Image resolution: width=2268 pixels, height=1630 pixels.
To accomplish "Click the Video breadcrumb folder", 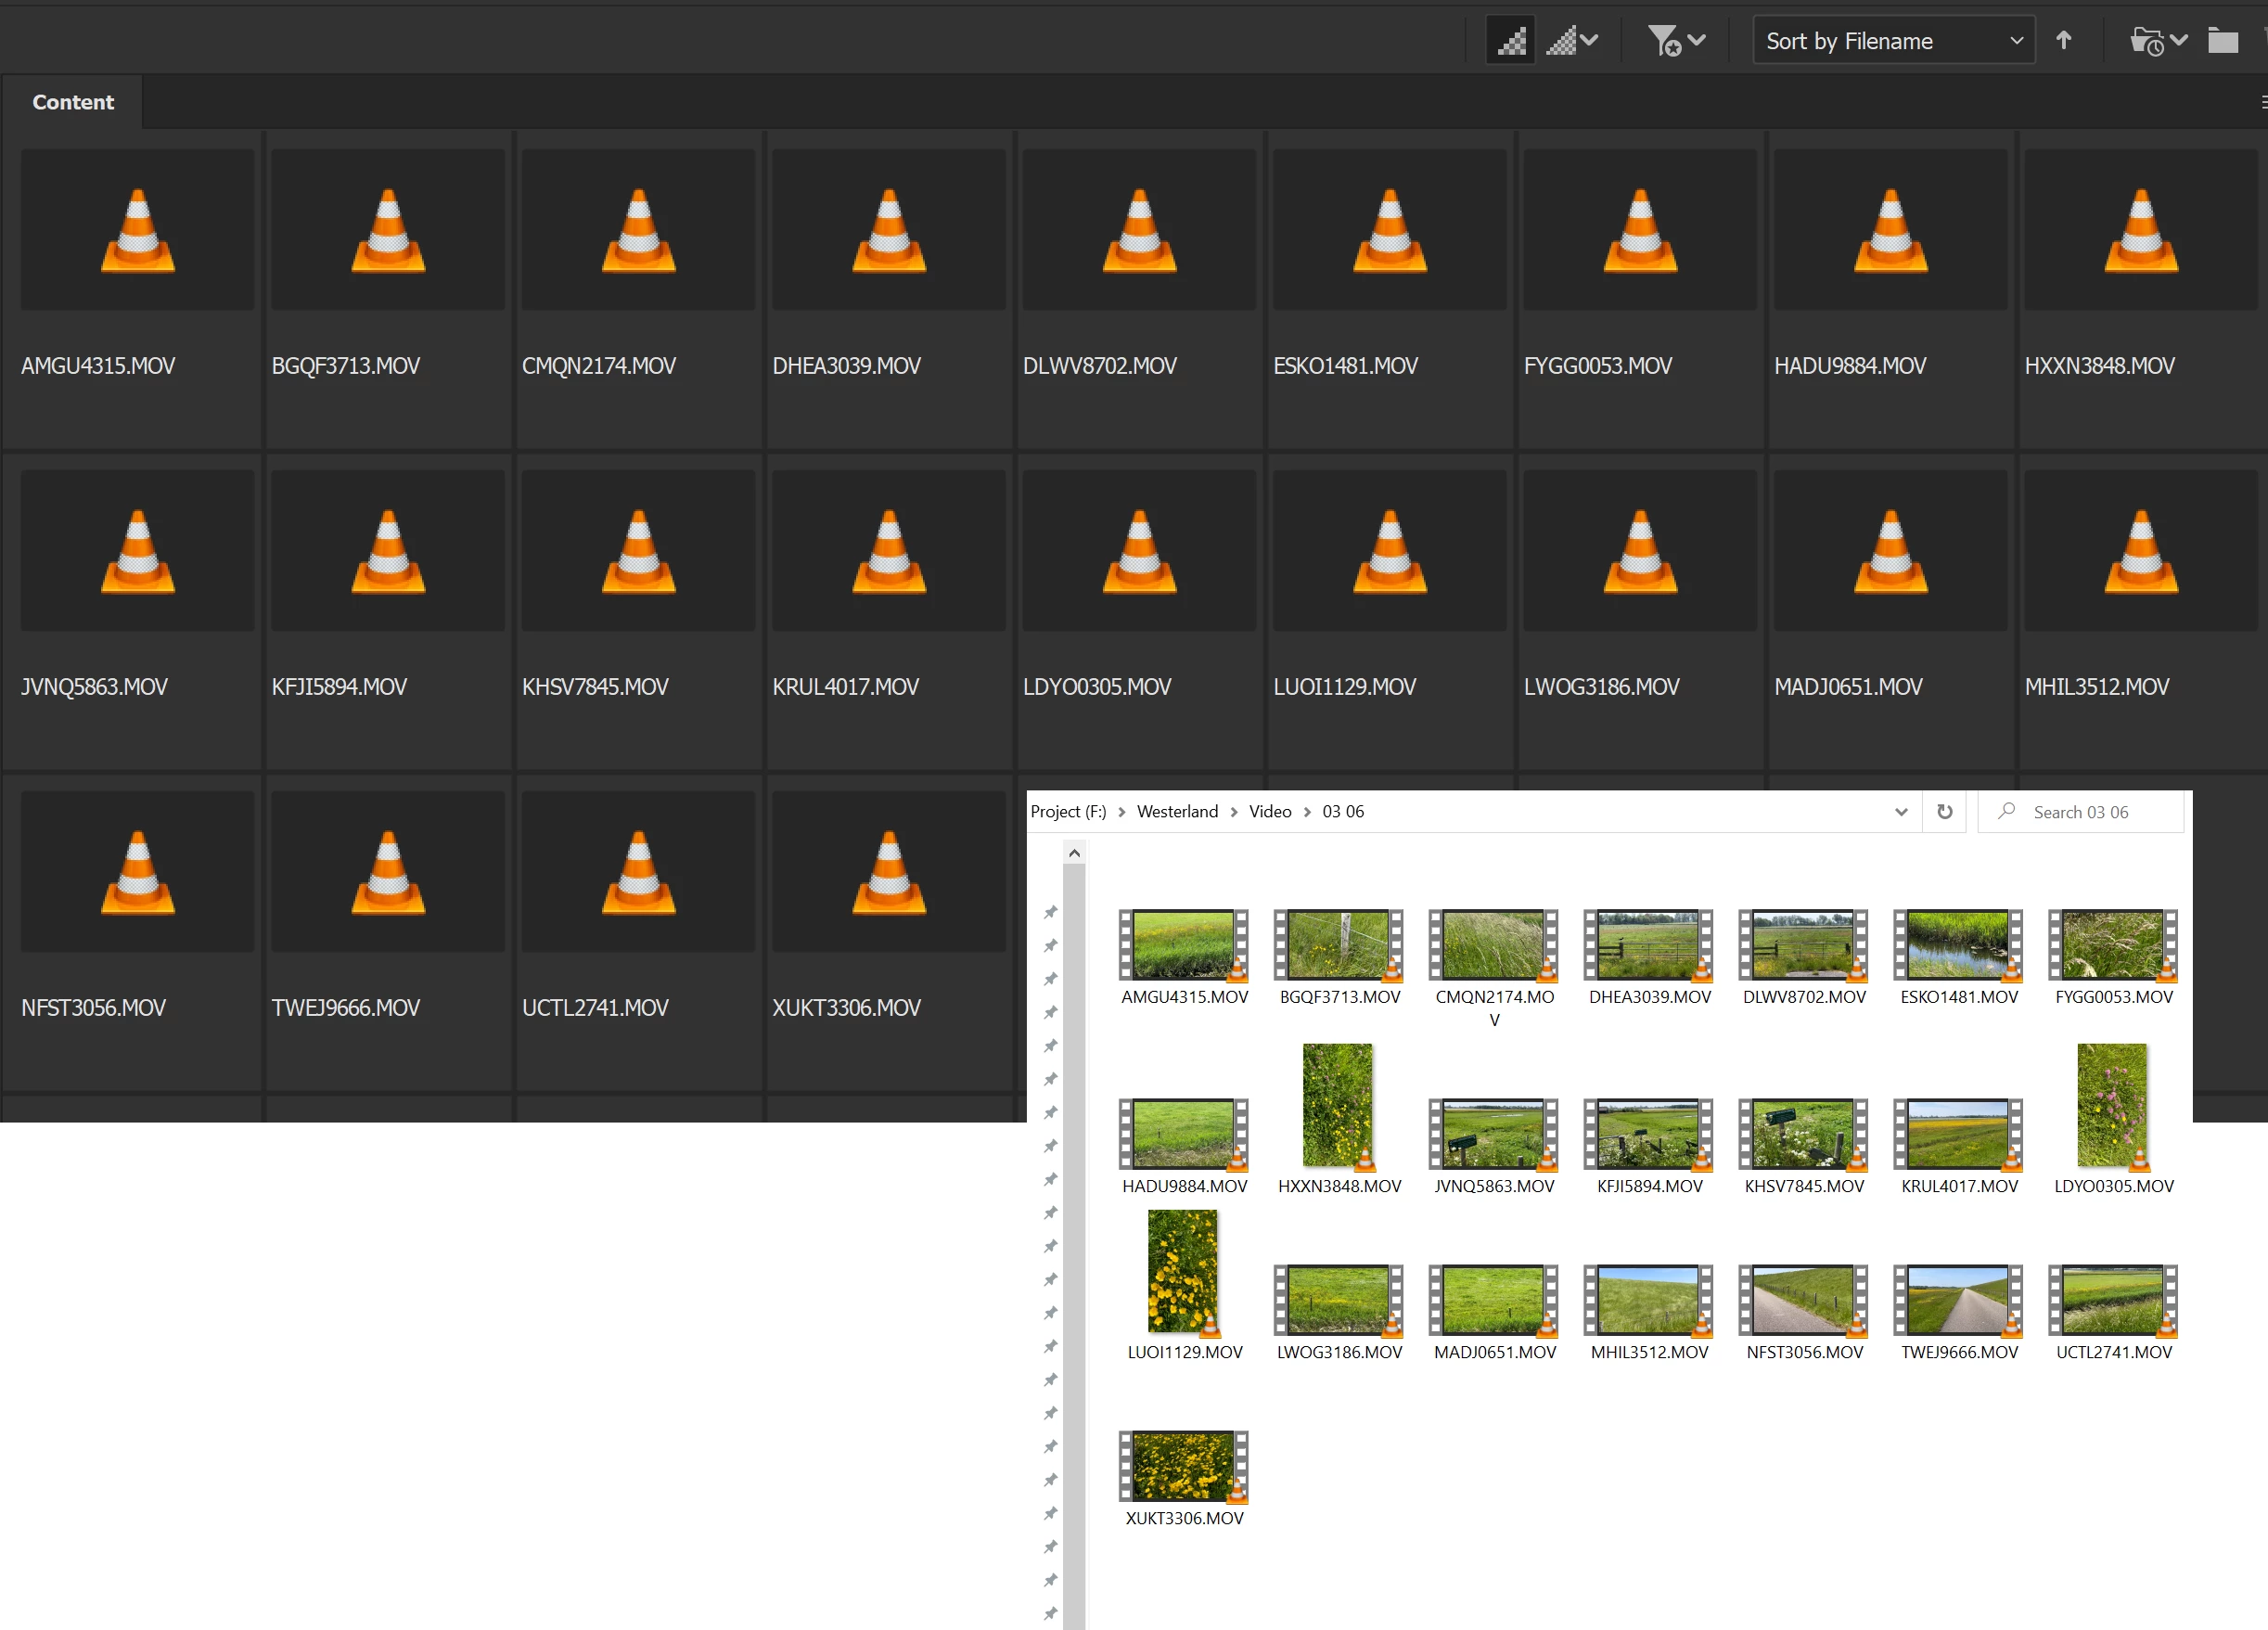I will [1269, 811].
